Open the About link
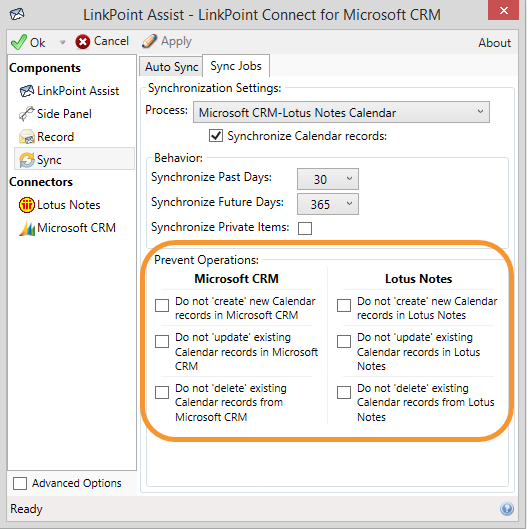This screenshot has height=529, width=528. click(494, 43)
